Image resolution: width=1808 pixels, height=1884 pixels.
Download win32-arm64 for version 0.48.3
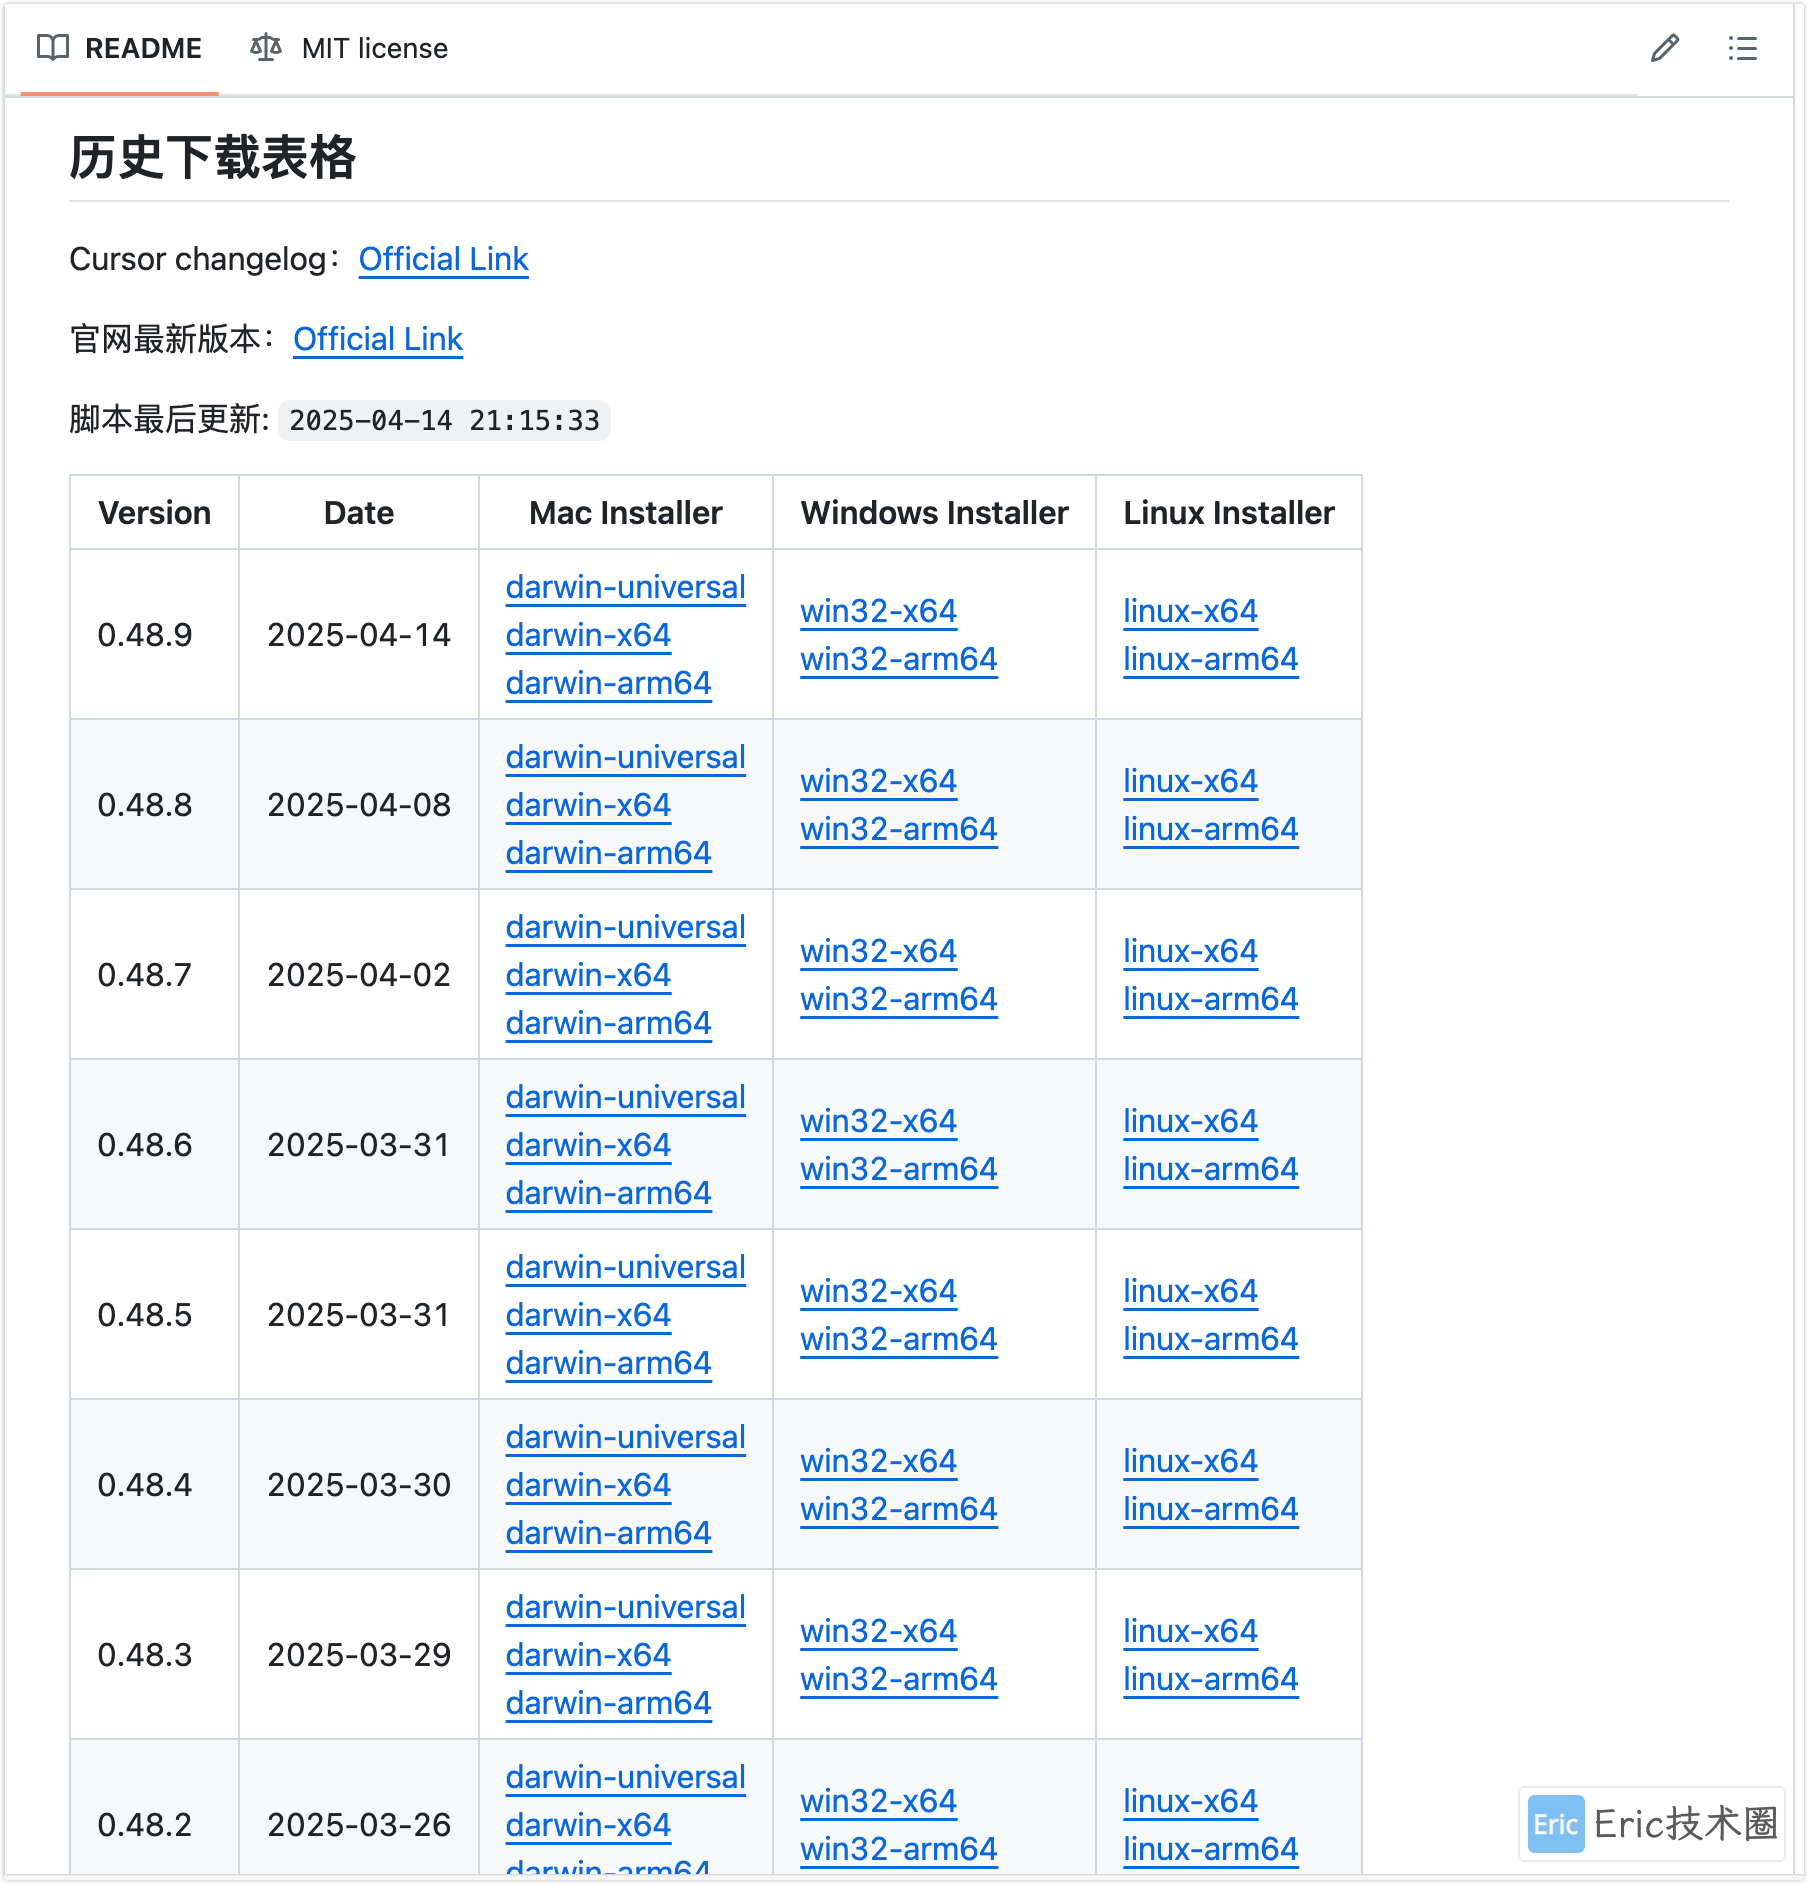coord(899,1679)
